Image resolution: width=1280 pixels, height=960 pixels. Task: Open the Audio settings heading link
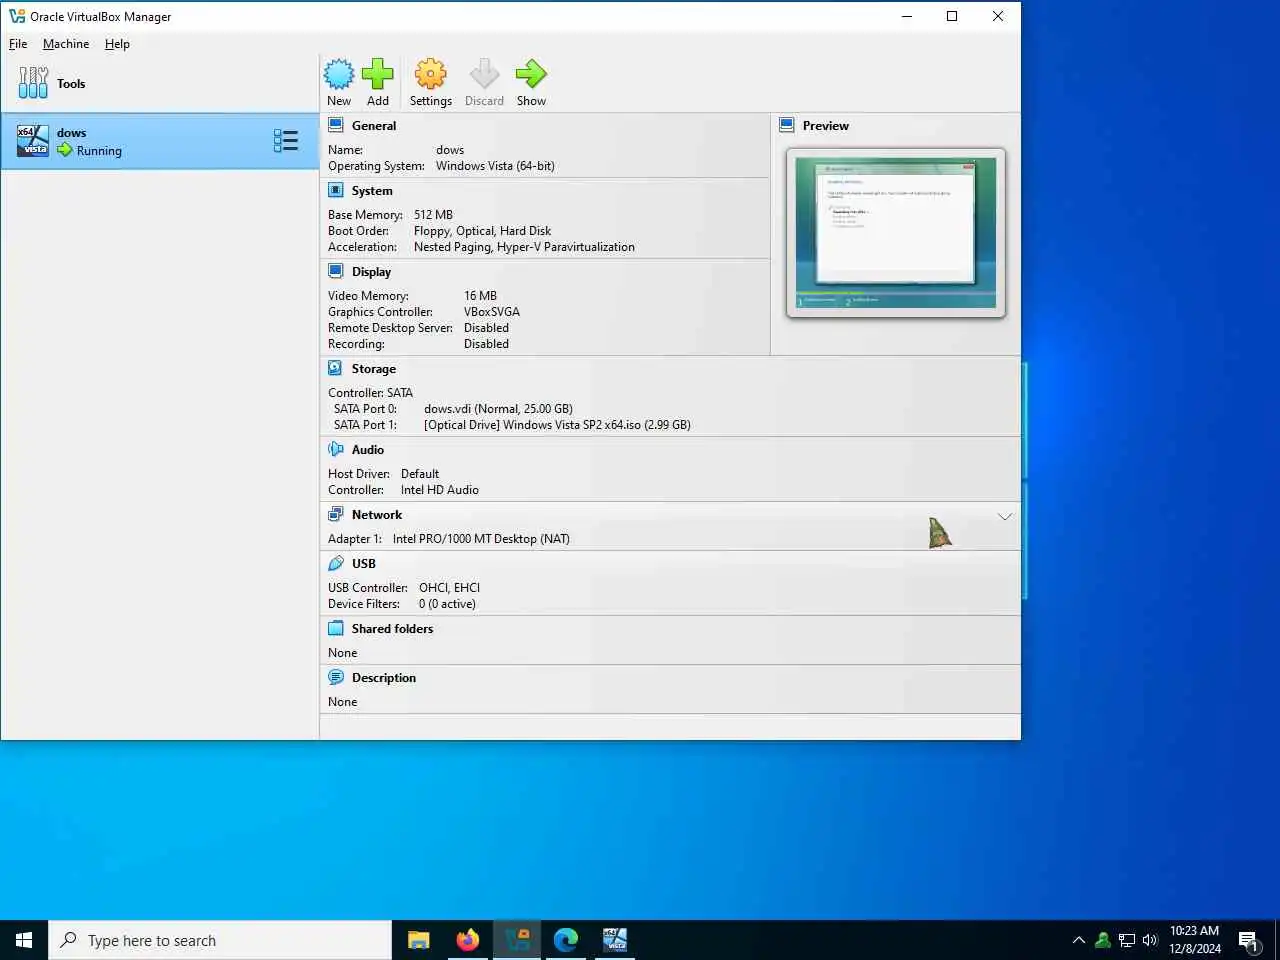click(x=368, y=450)
